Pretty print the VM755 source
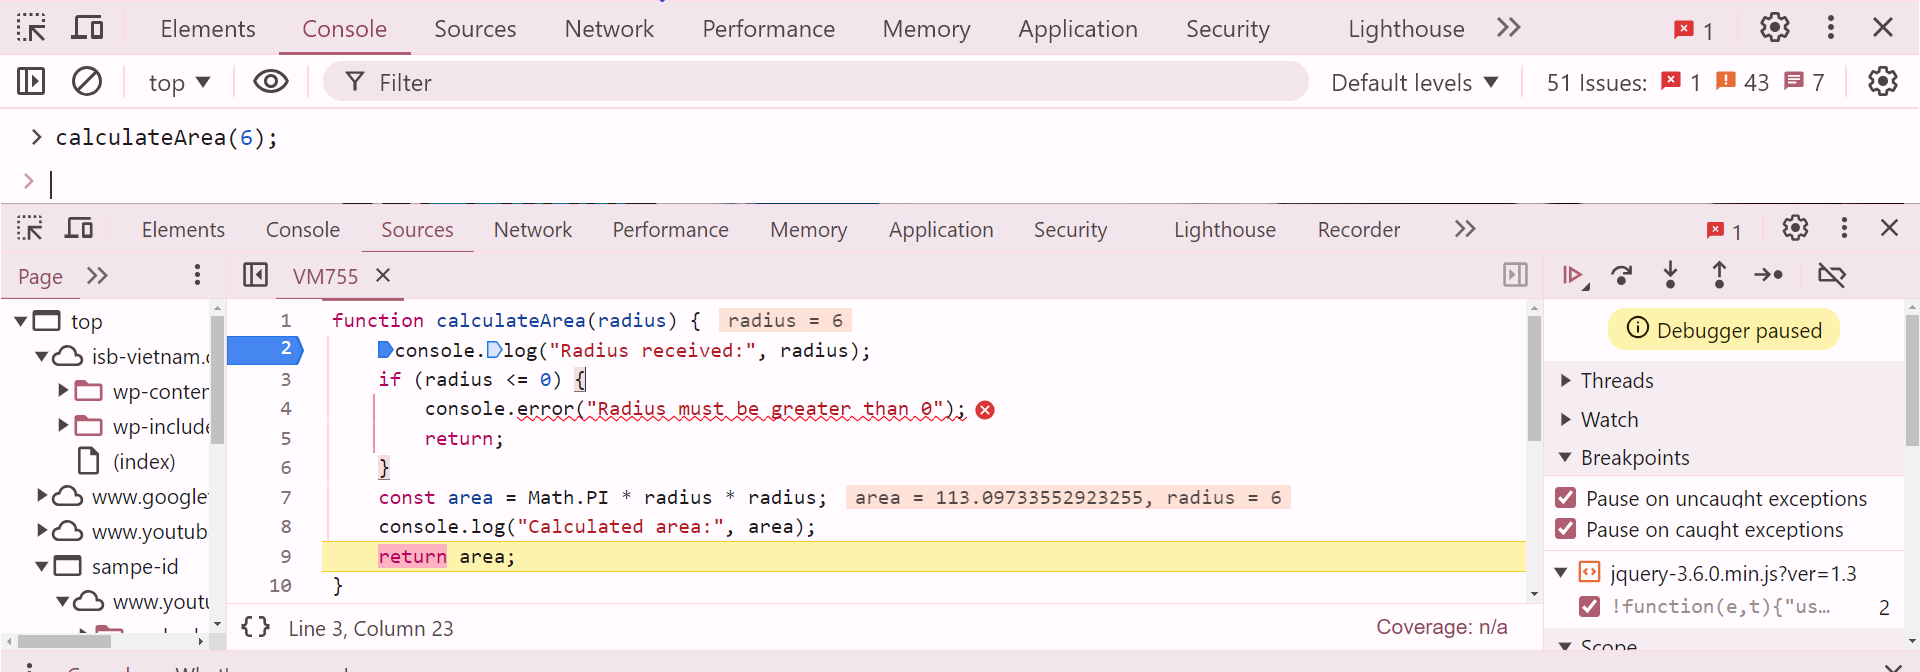This screenshot has height=672, width=1920. [x=256, y=627]
